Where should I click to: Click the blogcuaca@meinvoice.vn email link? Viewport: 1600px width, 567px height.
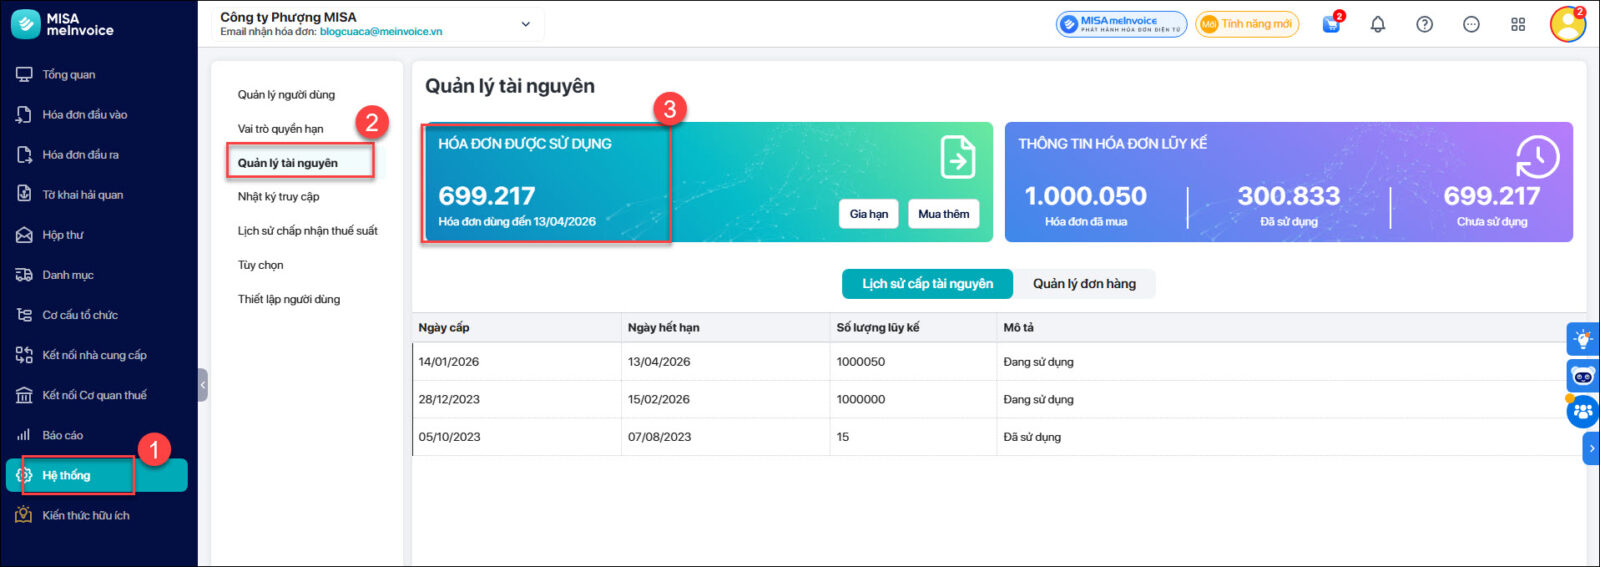(x=380, y=32)
